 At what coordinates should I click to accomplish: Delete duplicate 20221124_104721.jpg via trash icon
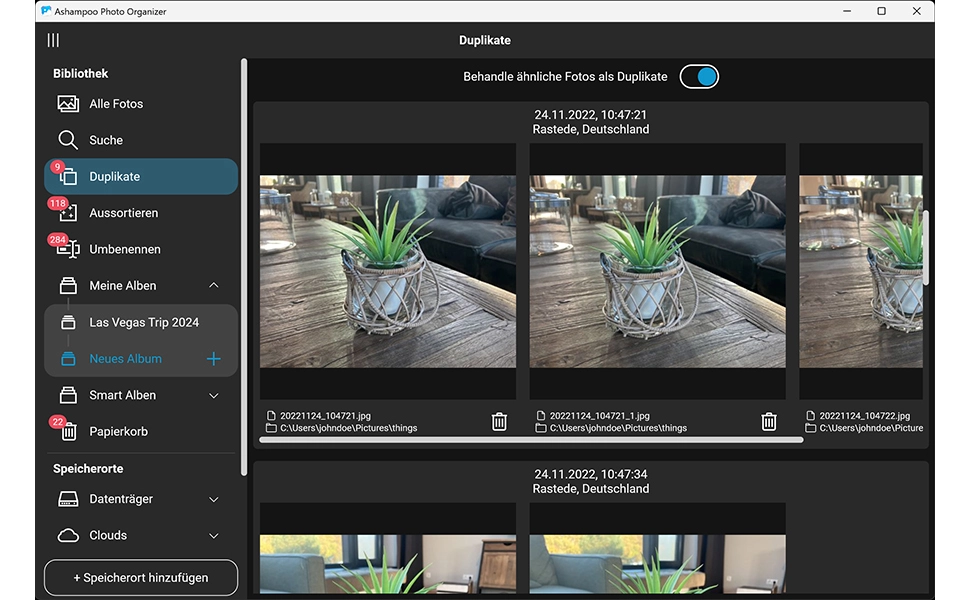[499, 421]
